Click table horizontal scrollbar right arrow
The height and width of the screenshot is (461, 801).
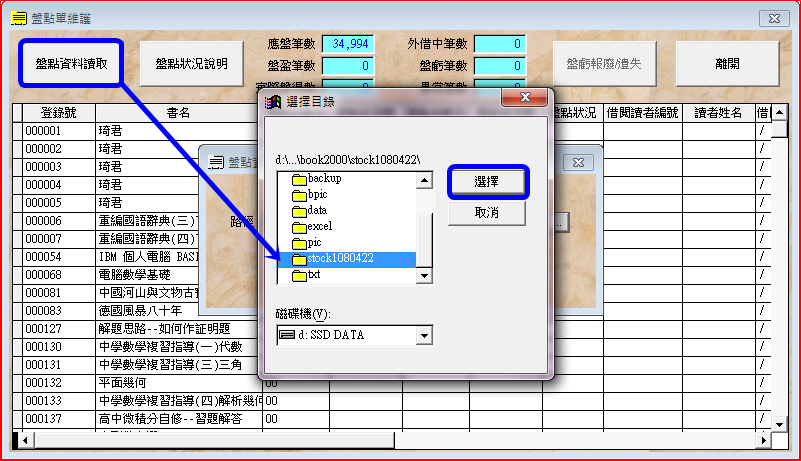[x=764, y=440]
